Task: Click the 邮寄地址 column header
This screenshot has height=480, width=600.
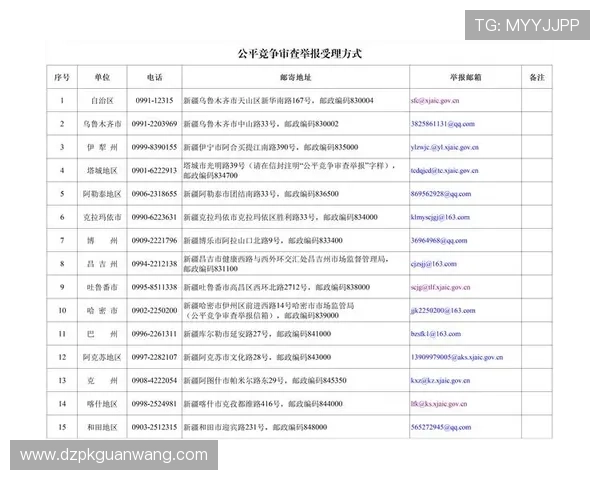Action: click(x=295, y=77)
